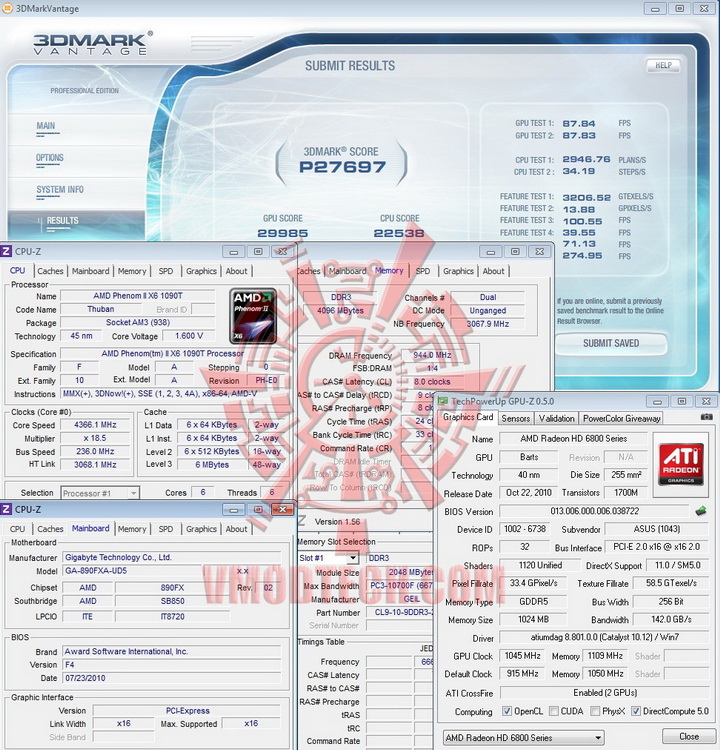720x750 pixels.
Task: Click the GPU Clock field 1045 MHz
Action: coord(523,656)
